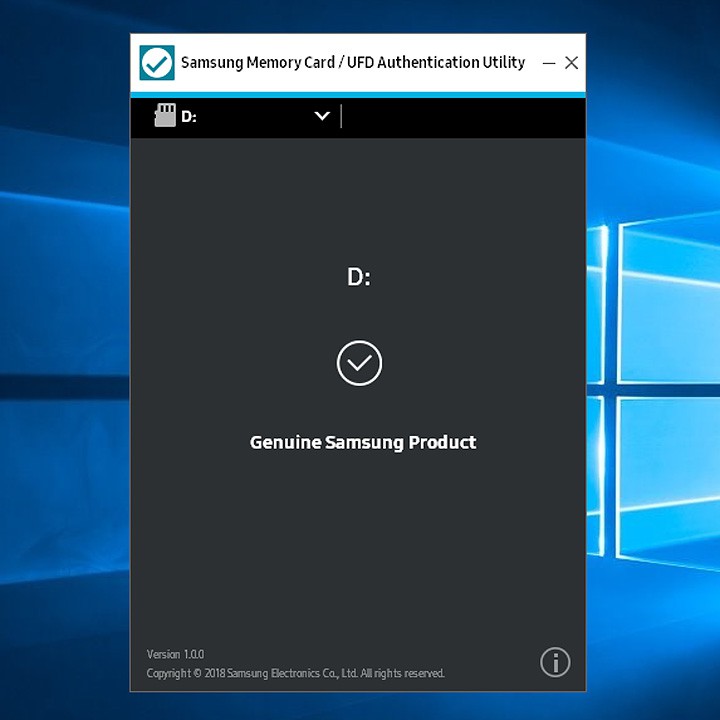Click empty black bar right of separator
The height and width of the screenshot is (720, 720).
(460, 116)
